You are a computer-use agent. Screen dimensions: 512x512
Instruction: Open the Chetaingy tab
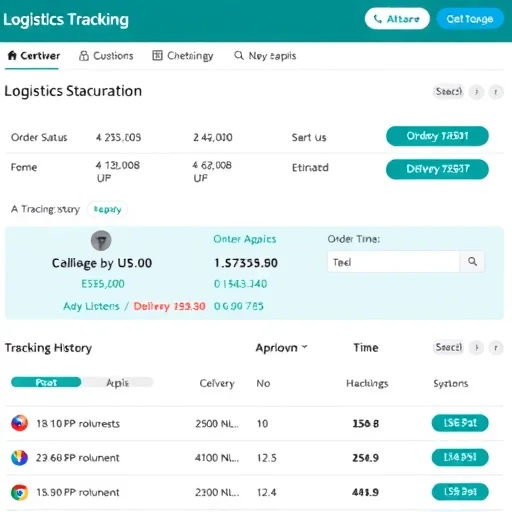pos(183,56)
